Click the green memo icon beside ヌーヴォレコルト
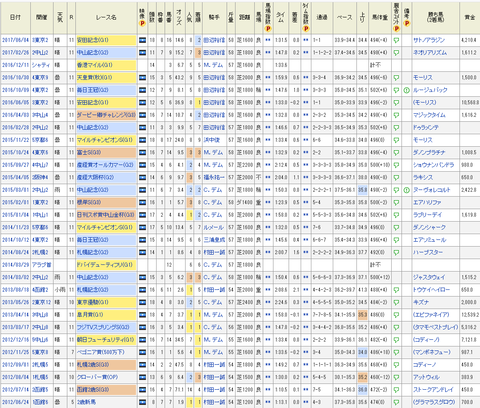Viewport: 480px width, 408px height. [x=406, y=190]
